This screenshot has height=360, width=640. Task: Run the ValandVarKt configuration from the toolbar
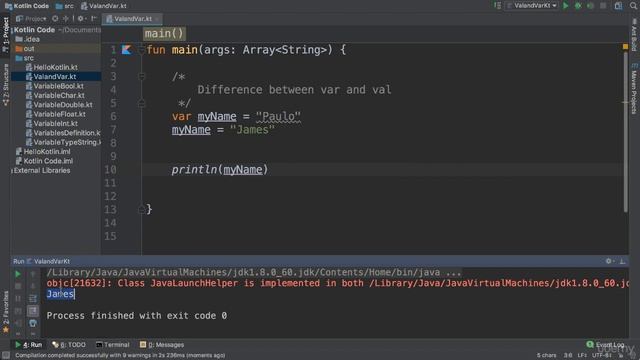(x=565, y=6)
